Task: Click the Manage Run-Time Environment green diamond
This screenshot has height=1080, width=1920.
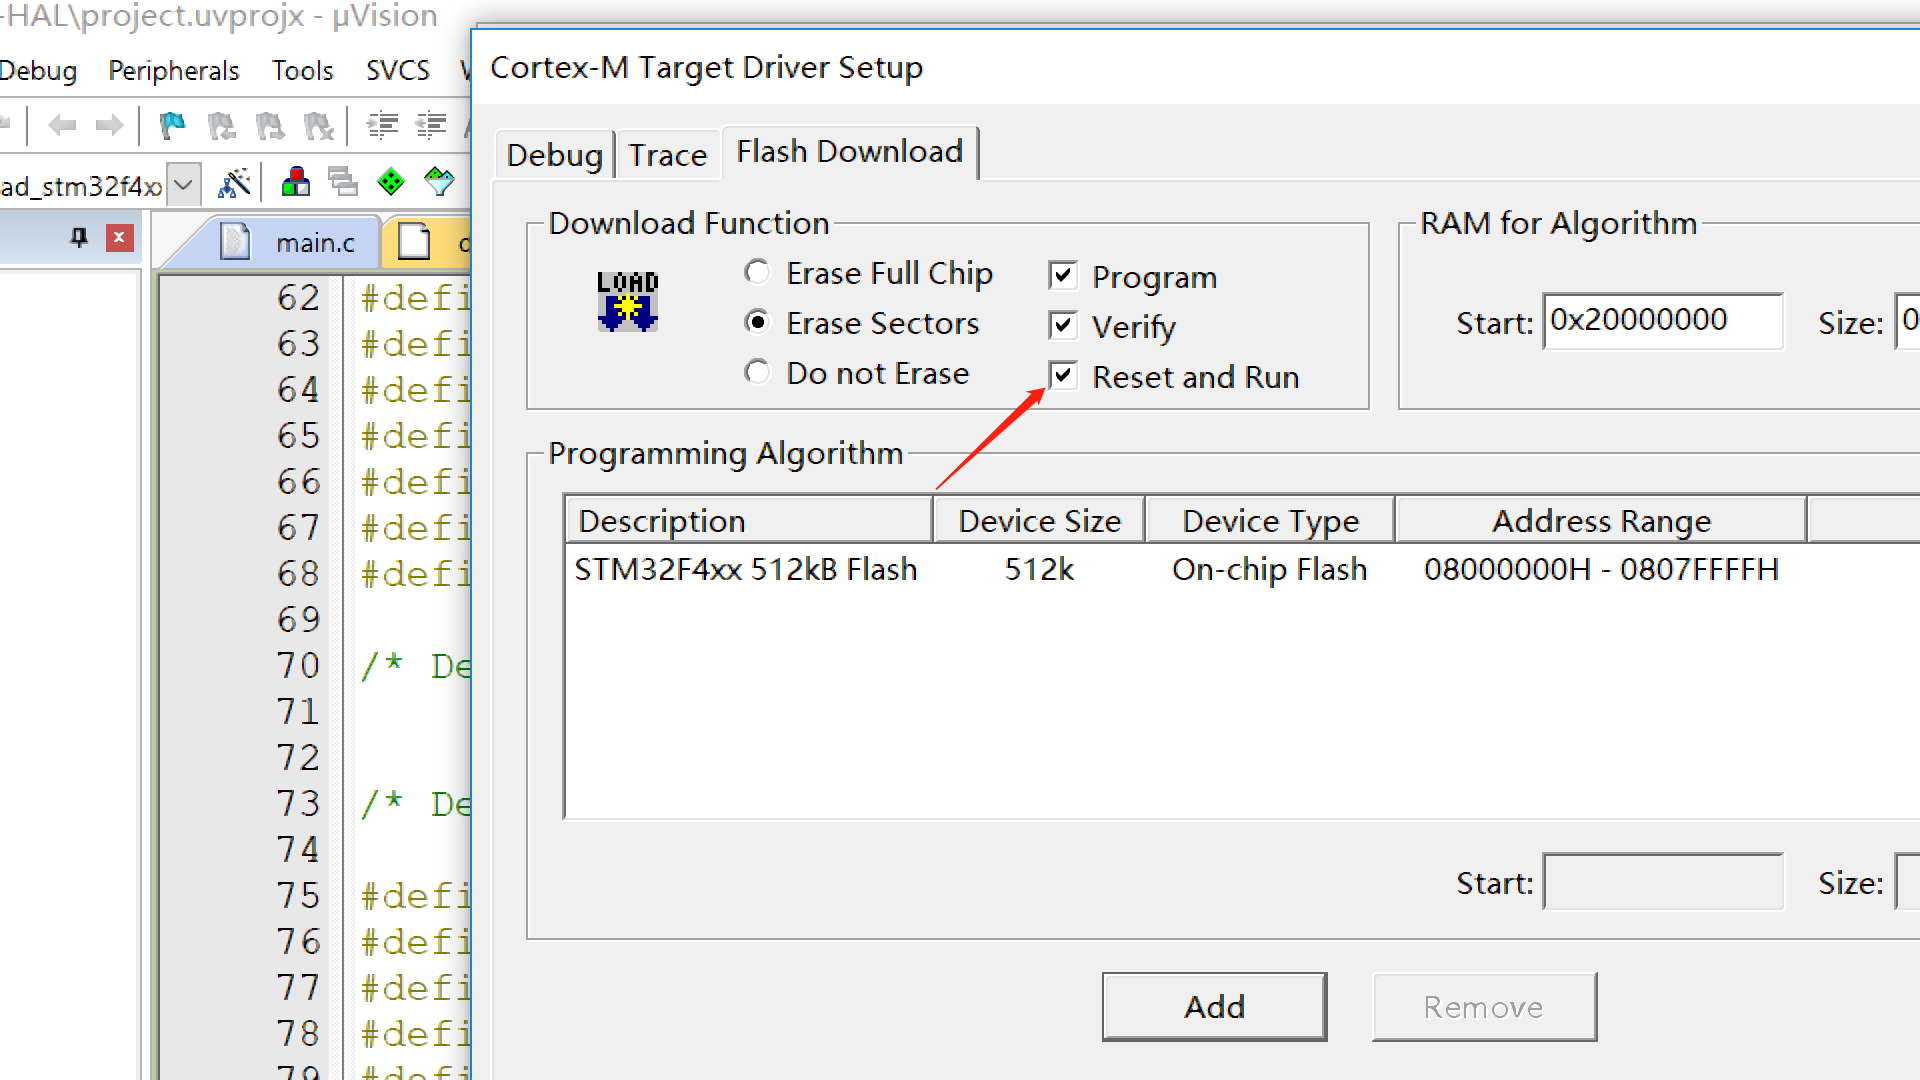Action: [390, 183]
